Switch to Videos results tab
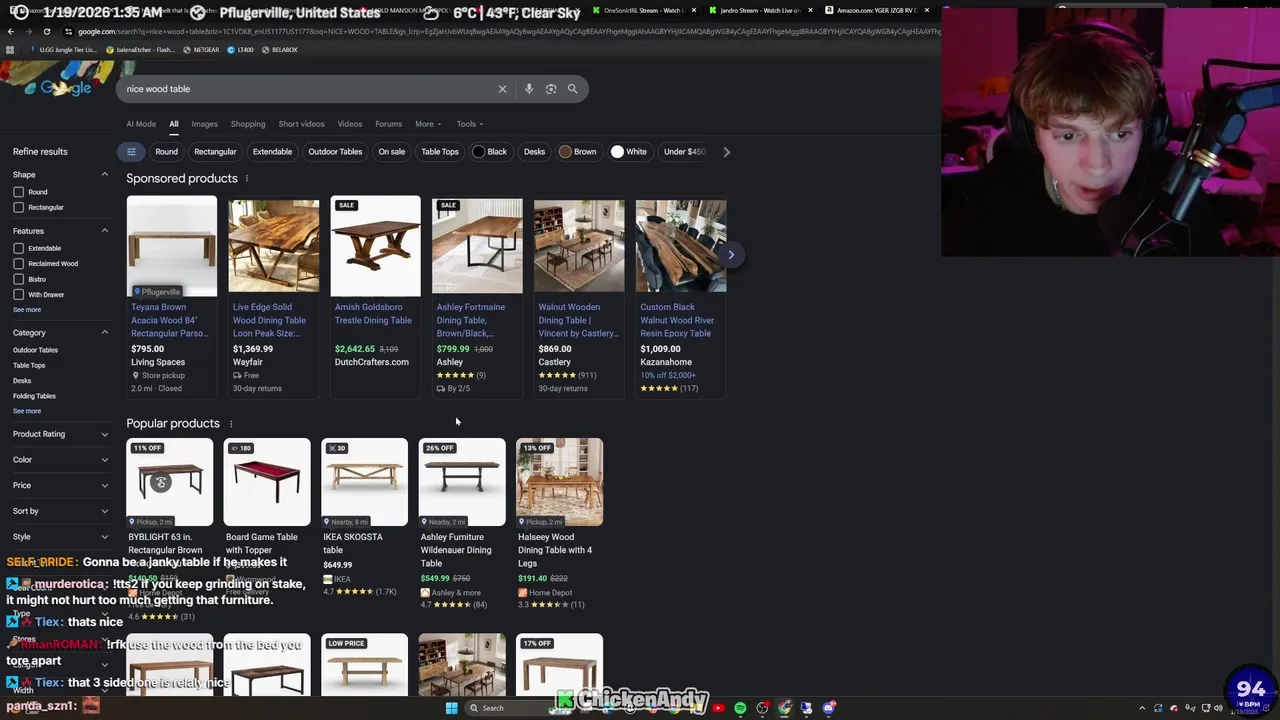The height and width of the screenshot is (720, 1280). (x=349, y=124)
